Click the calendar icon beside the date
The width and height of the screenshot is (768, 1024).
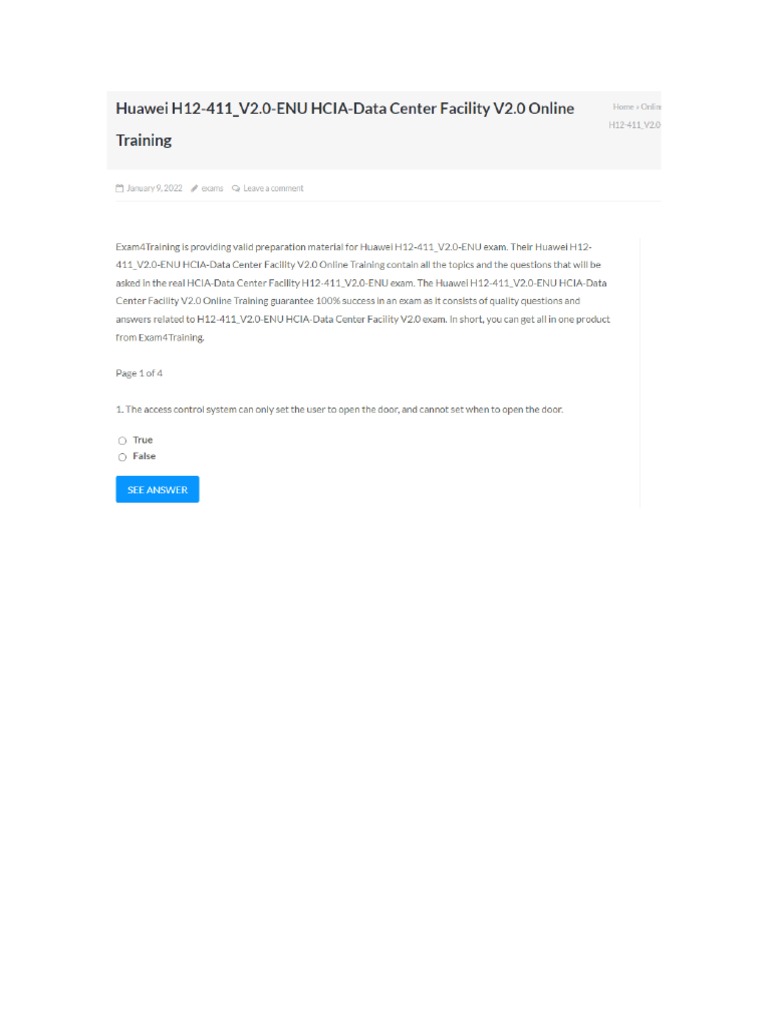(120, 188)
